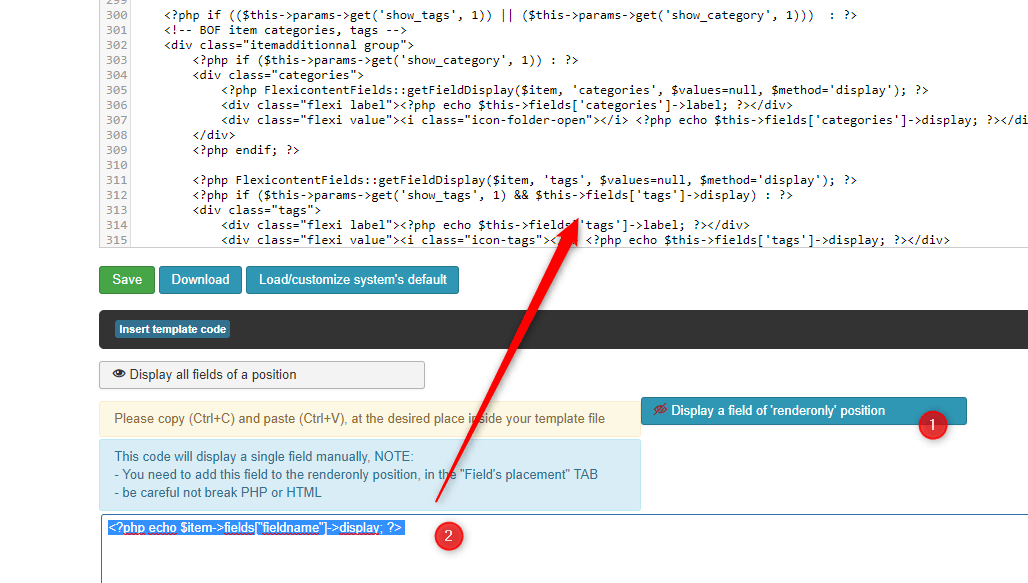This screenshot has width=1028, height=583.
Task: Click line number 300 in the editor gutter
Action: coord(116,15)
